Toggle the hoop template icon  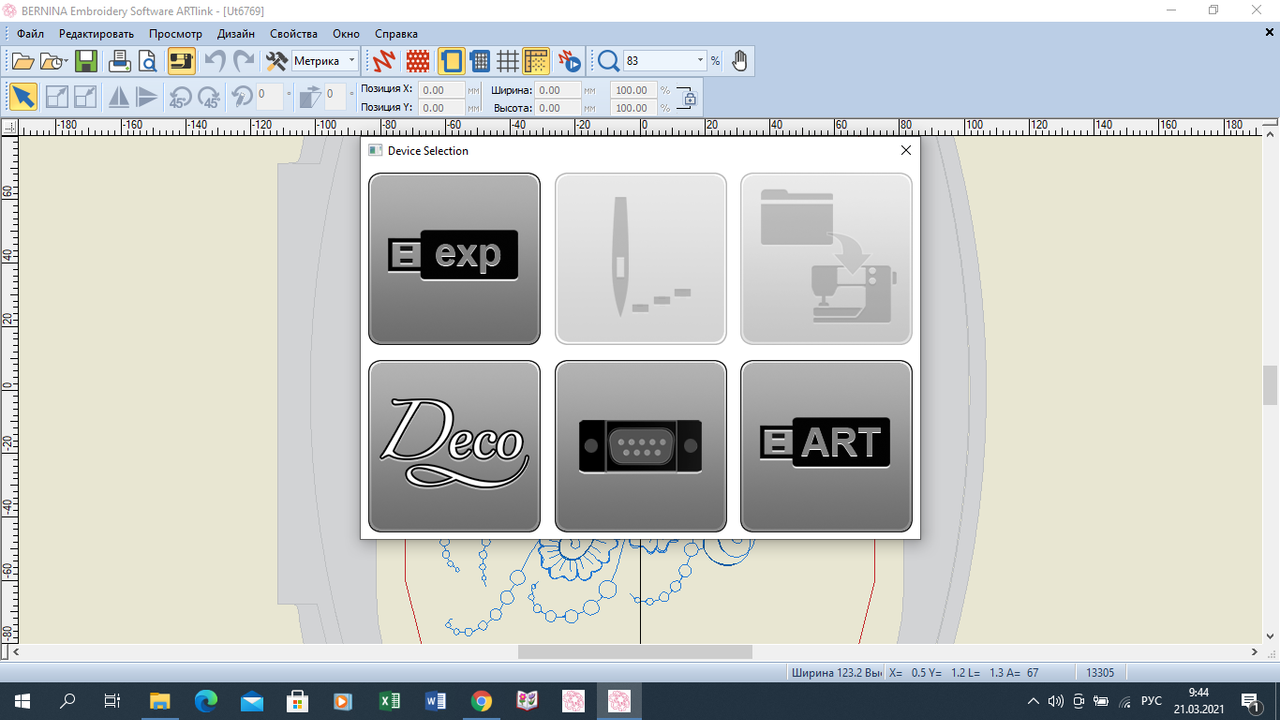(x=480, y=61)
